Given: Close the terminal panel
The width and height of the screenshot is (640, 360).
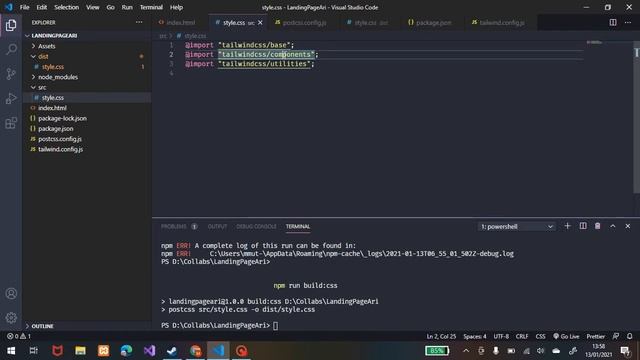Looking at the screenshot, I should tap(628, 226).
